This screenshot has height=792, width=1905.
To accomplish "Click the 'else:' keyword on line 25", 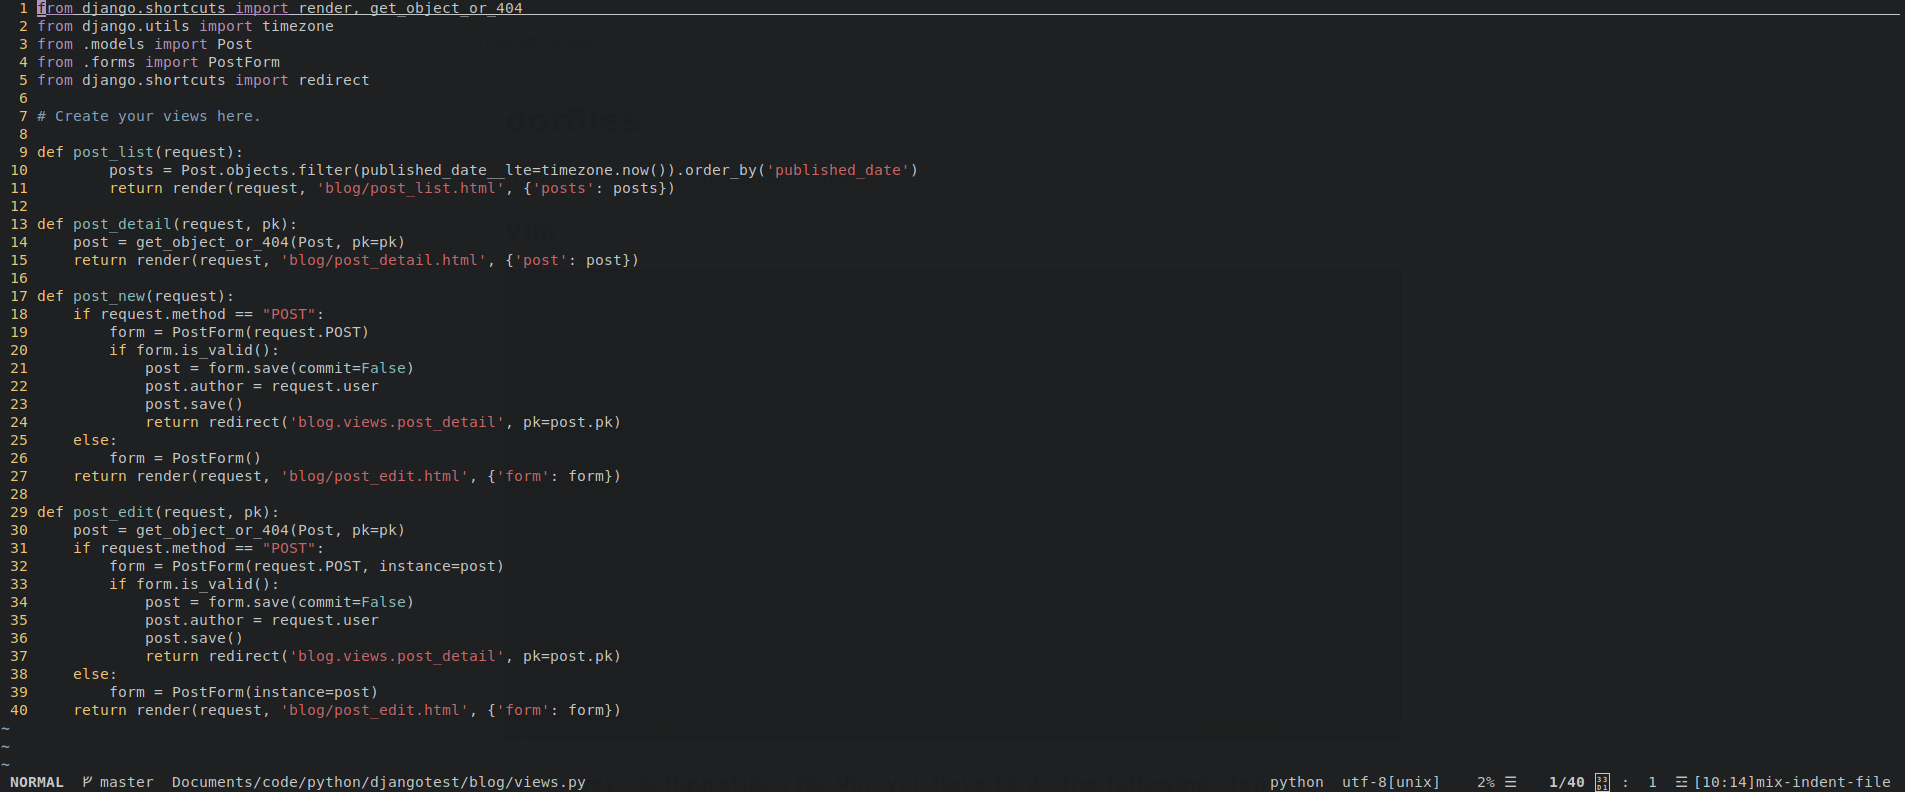I will tap(95, 440).
